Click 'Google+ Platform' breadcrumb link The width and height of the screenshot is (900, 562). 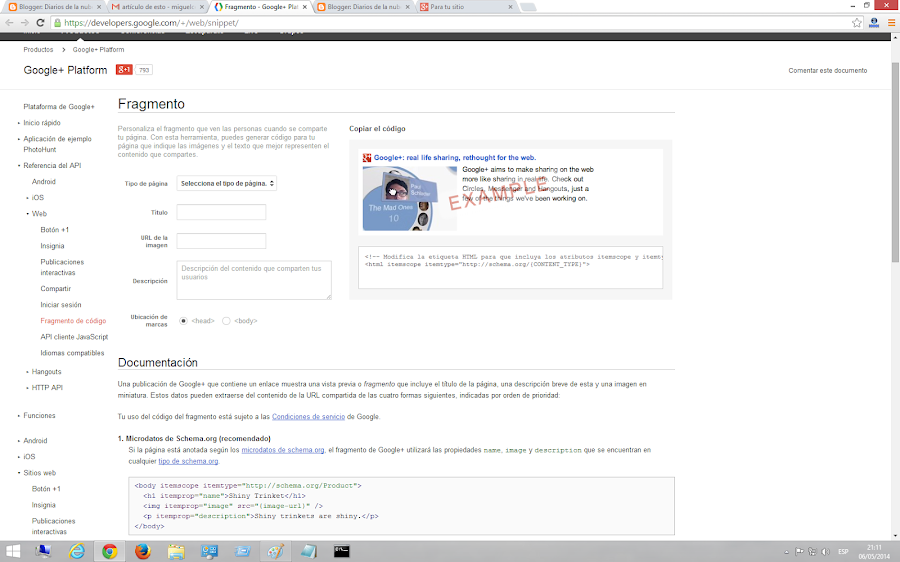coord(98,50)
